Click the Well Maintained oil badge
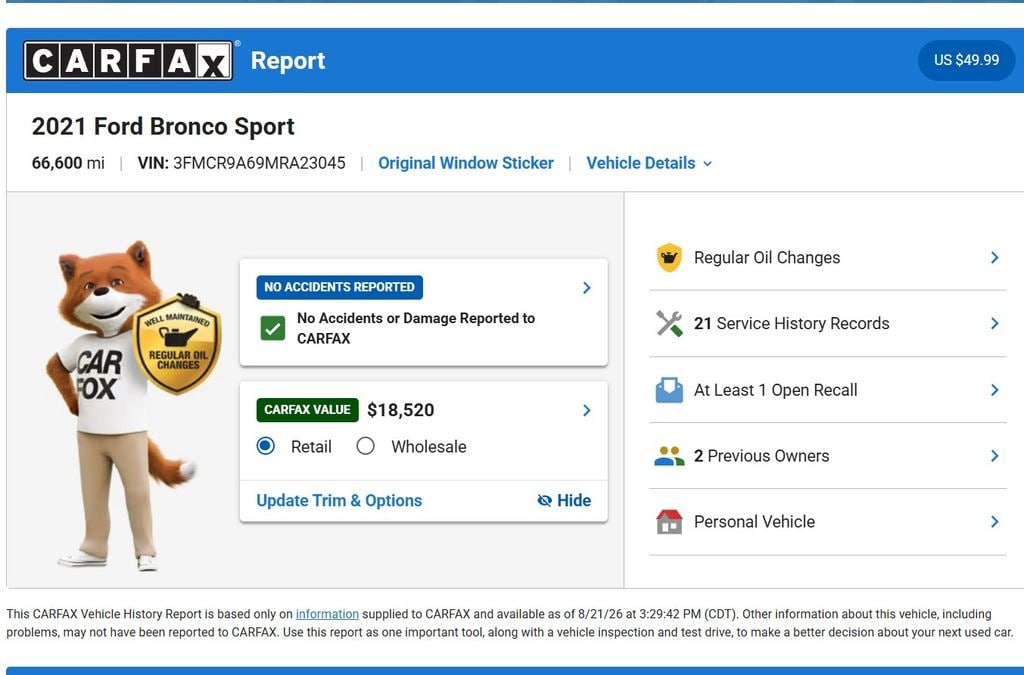 click(178, 344)
